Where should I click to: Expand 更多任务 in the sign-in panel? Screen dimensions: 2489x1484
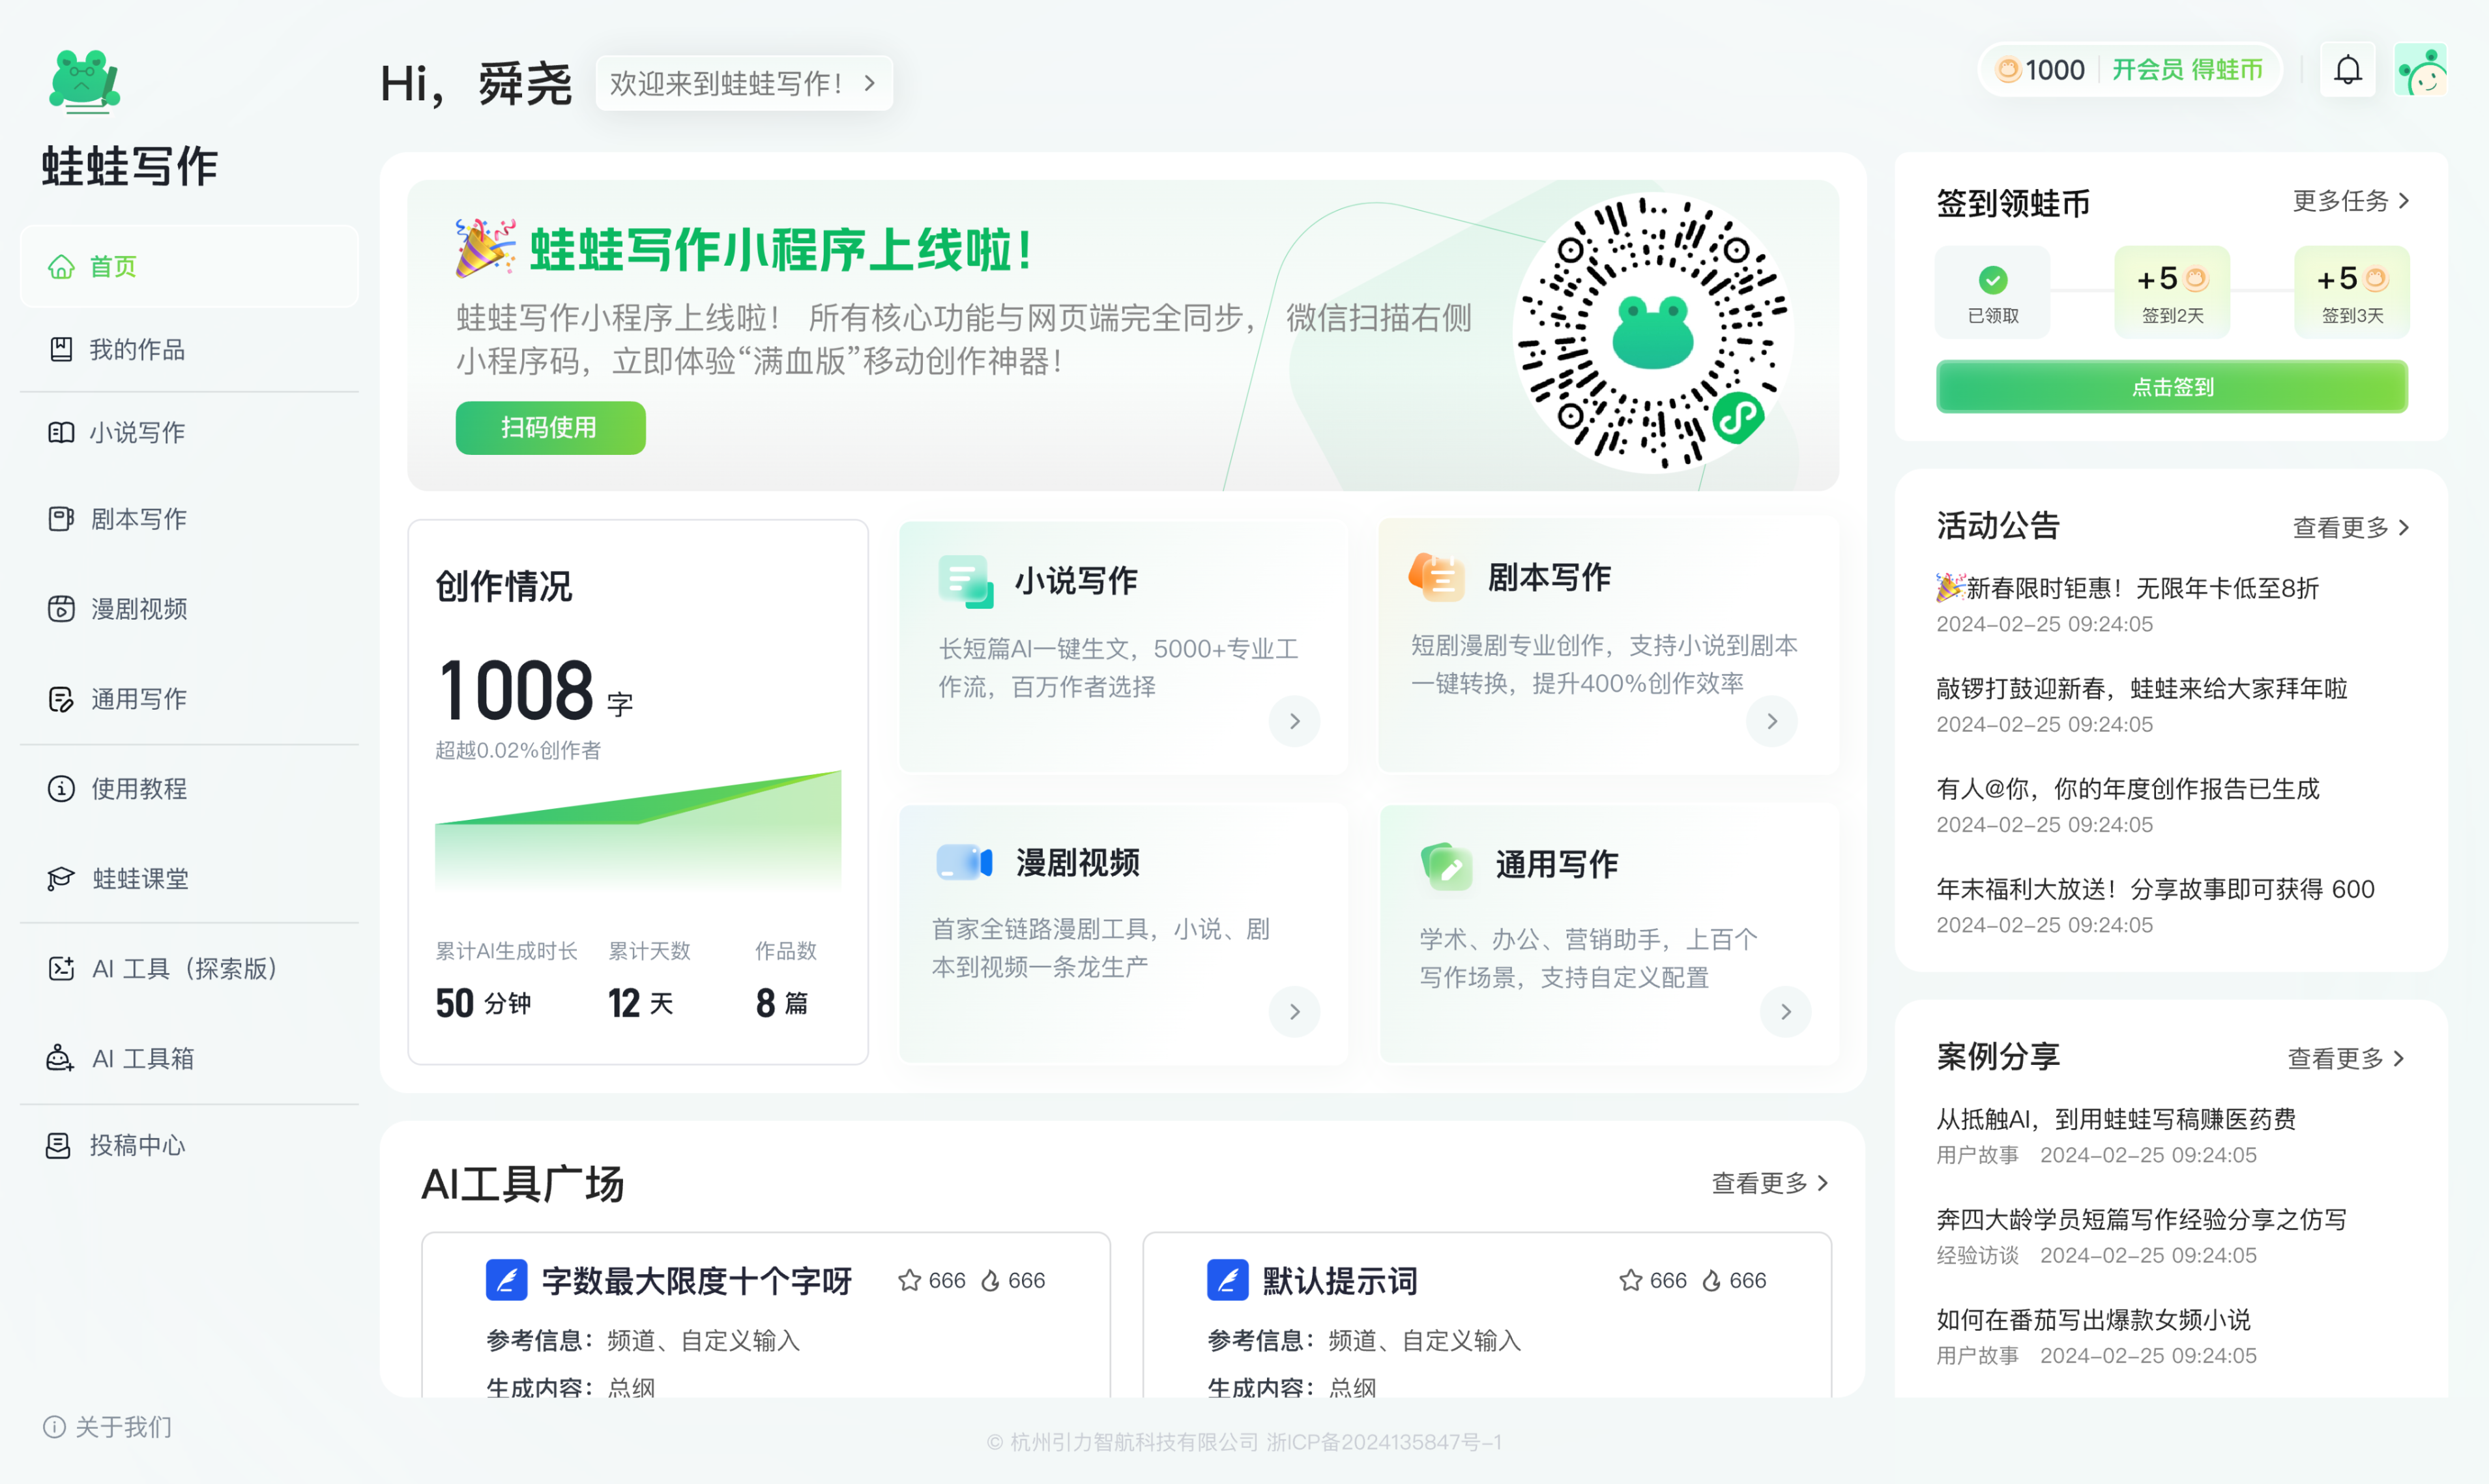click(x=2350, y=201)
